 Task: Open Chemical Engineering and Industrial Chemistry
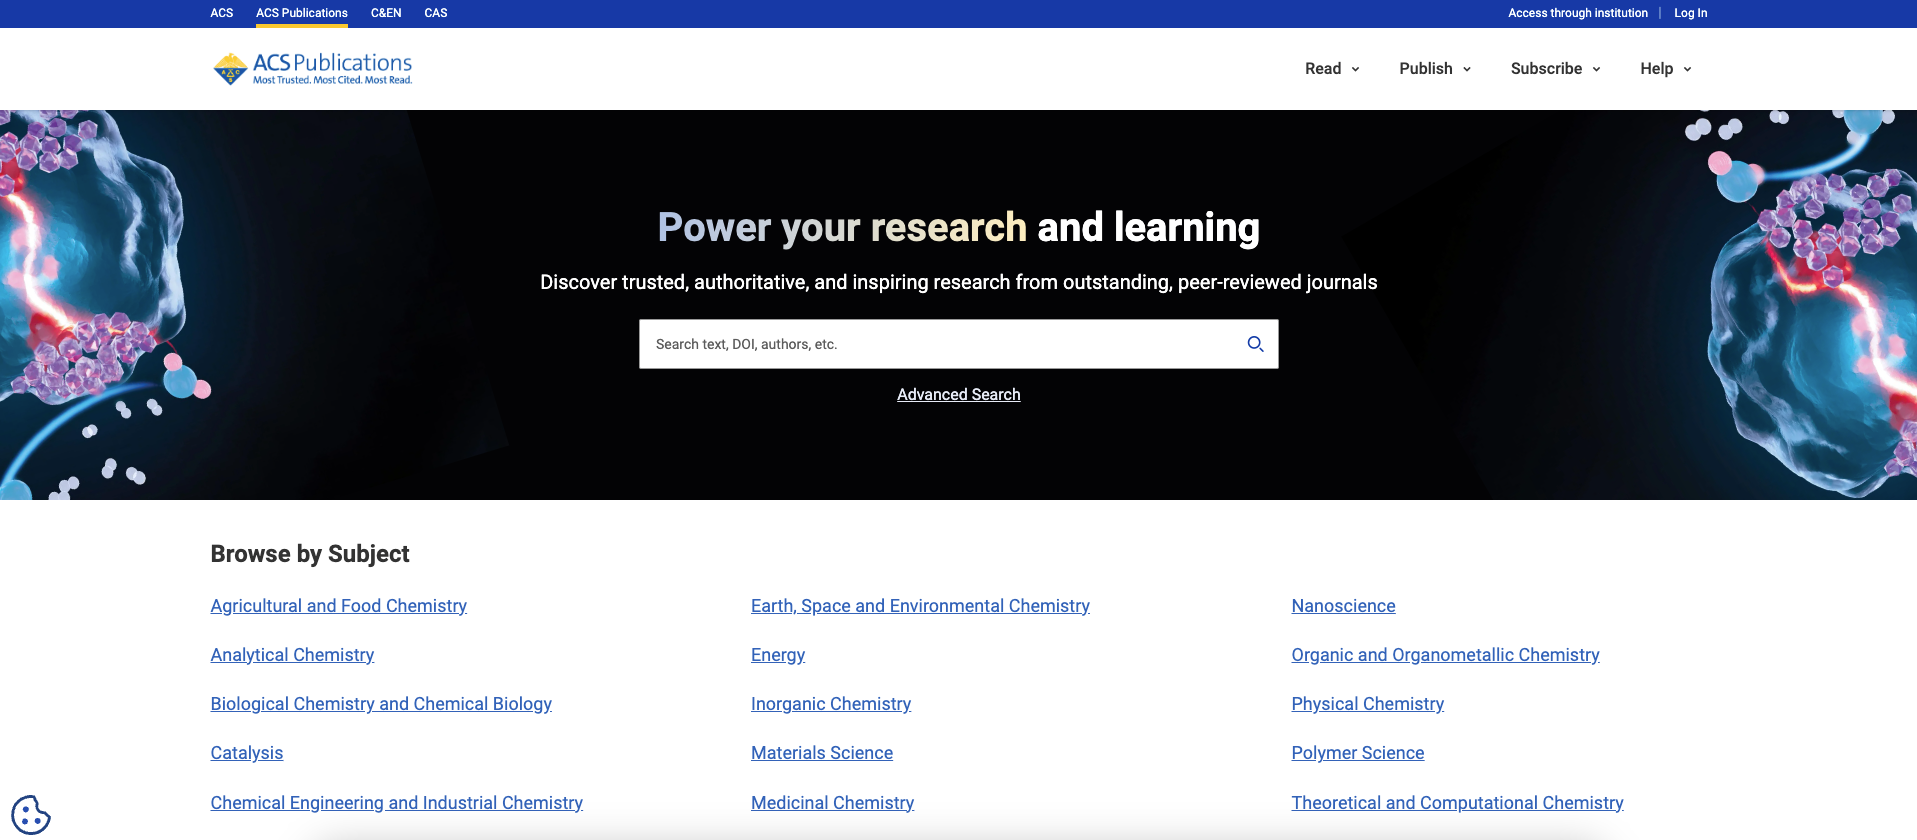pyautogui.click(x=397, y=803)
